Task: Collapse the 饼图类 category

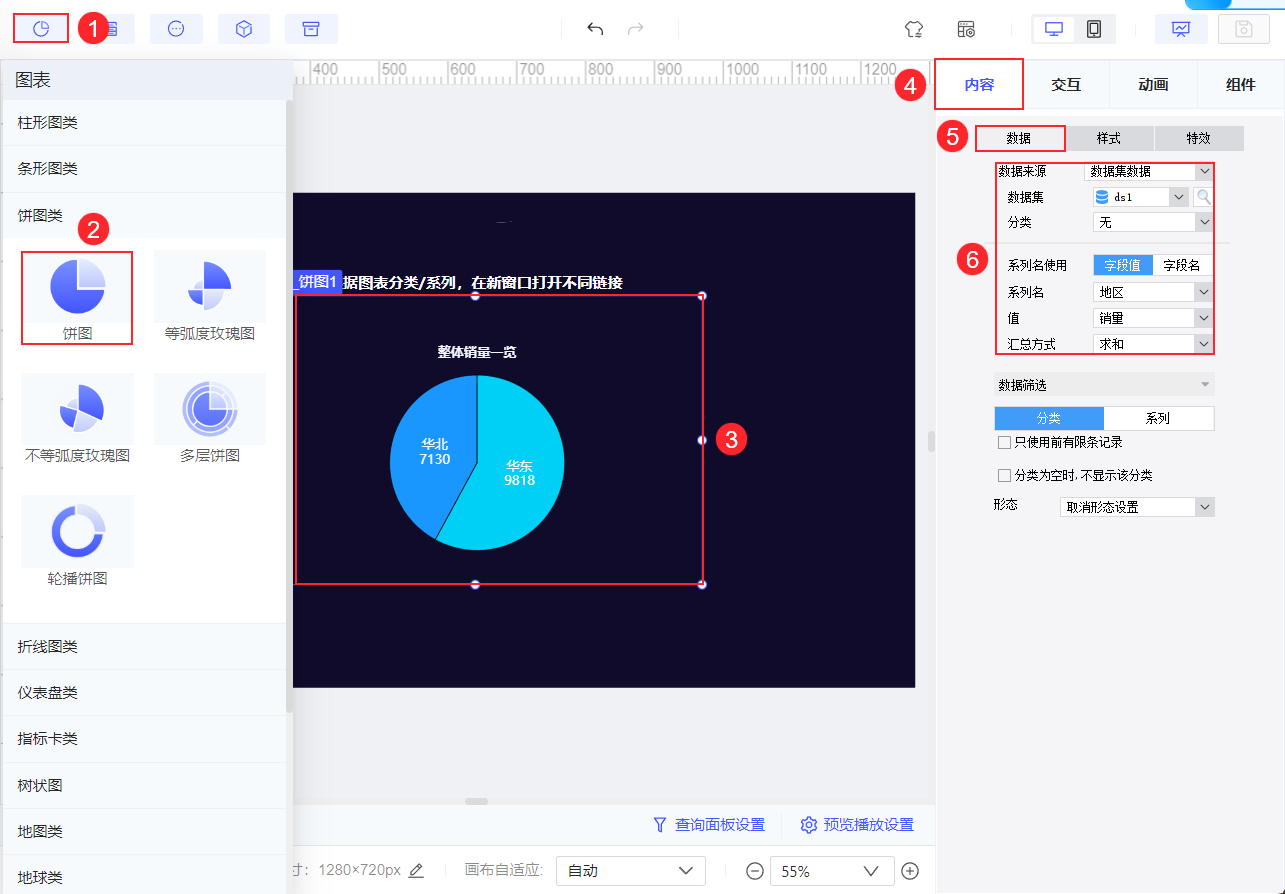Action: pyautogui.click(x=144, y=215)
